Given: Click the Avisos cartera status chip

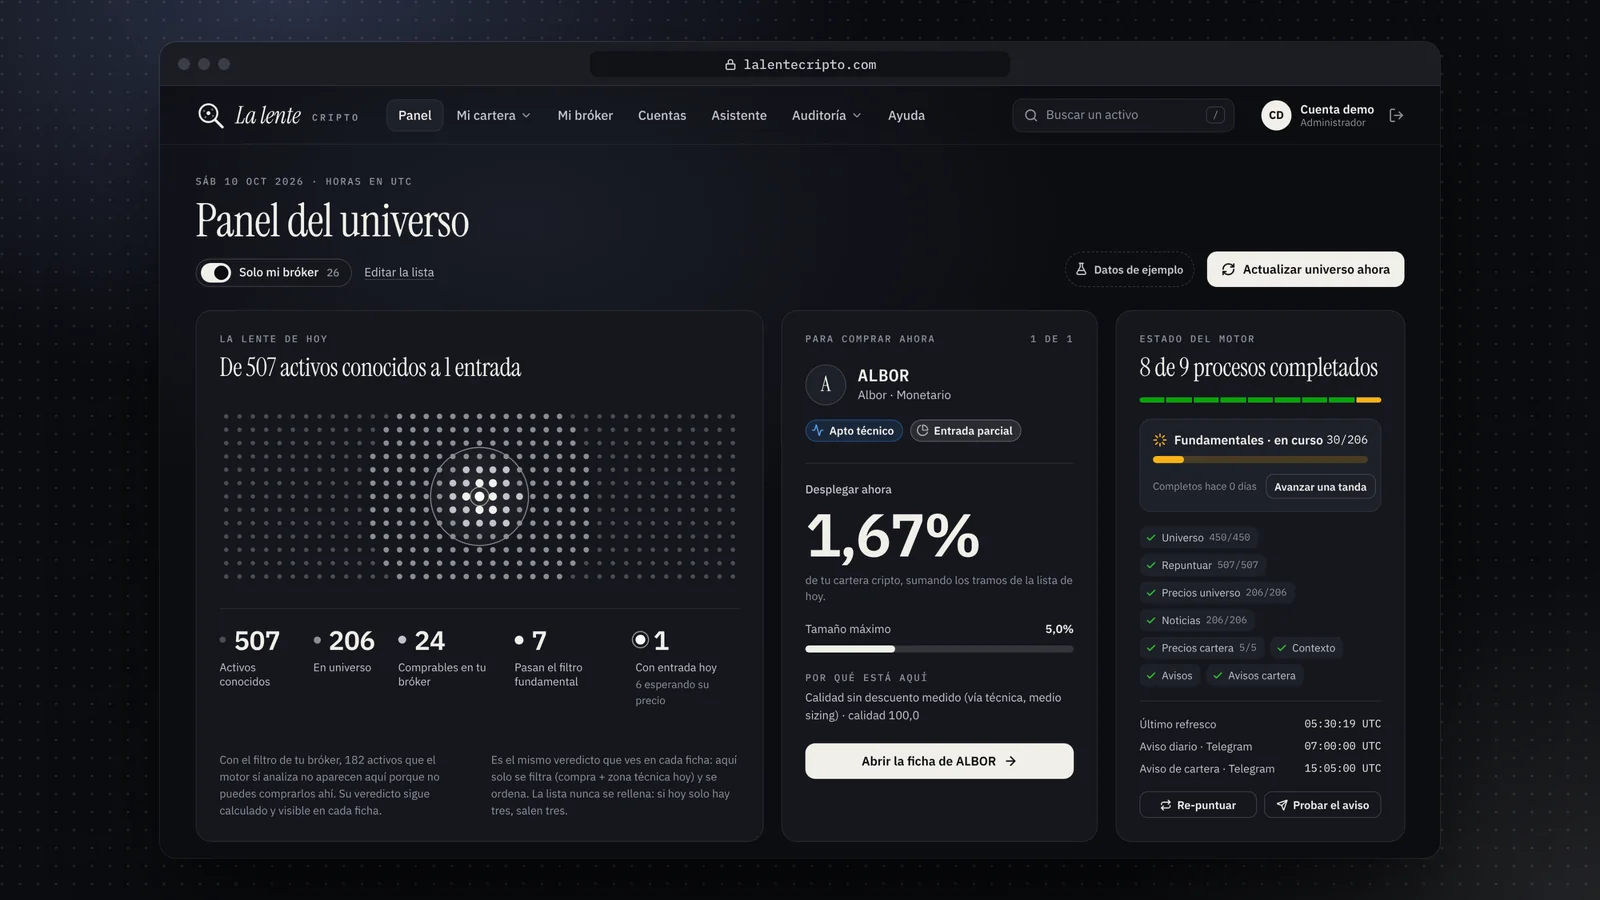Looking at the screenshot, I should pyautogui.click(x=1255, y=676).
